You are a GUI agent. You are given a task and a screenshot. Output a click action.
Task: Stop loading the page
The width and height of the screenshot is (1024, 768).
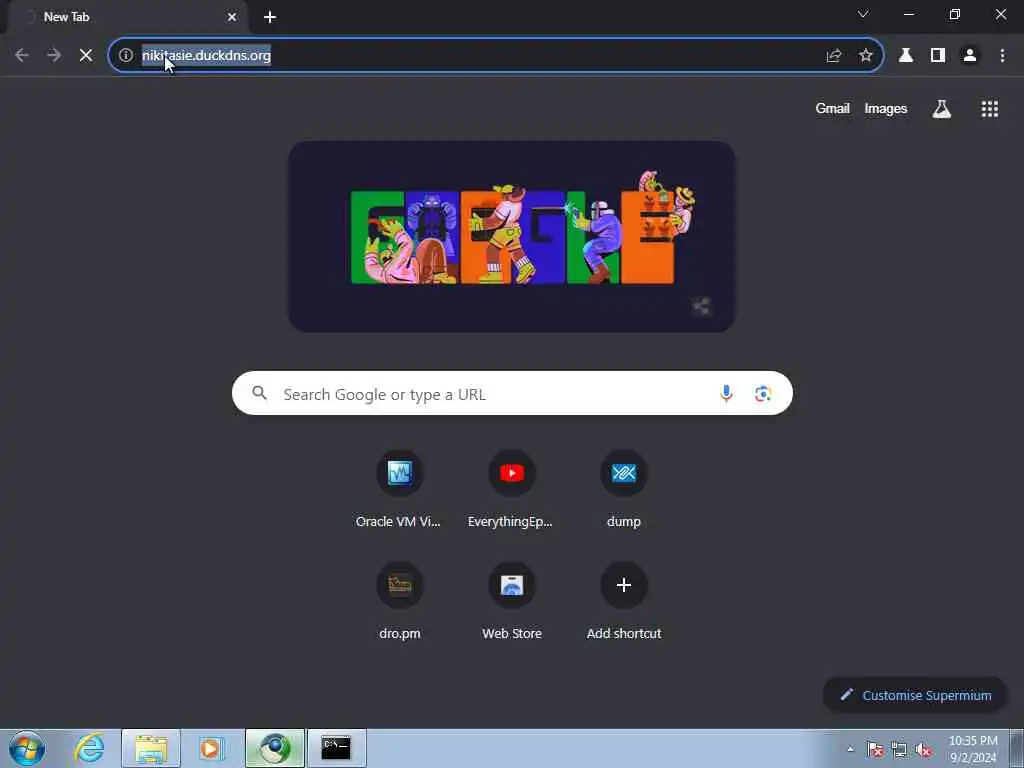[86, 56]
